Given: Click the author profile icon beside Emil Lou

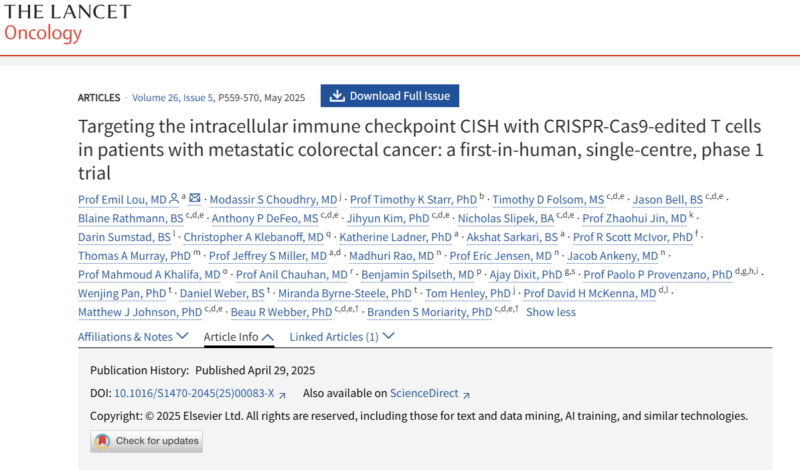Looking at the screenshot, I should (x=174, y=198).
